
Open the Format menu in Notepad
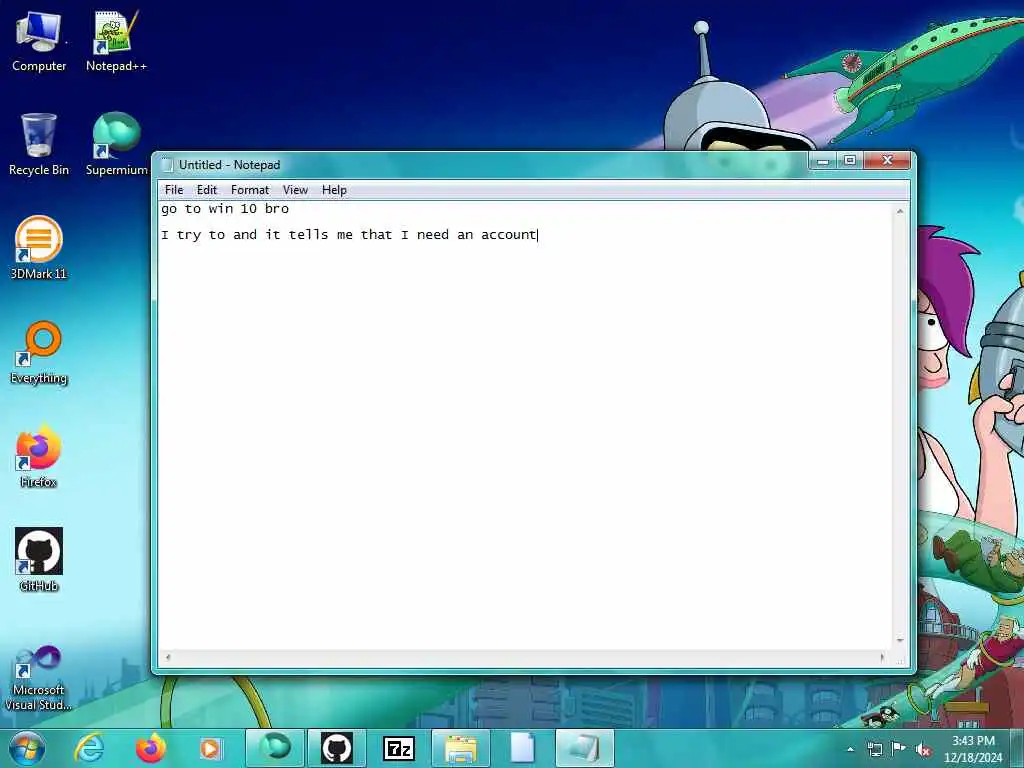click(249, 190)
